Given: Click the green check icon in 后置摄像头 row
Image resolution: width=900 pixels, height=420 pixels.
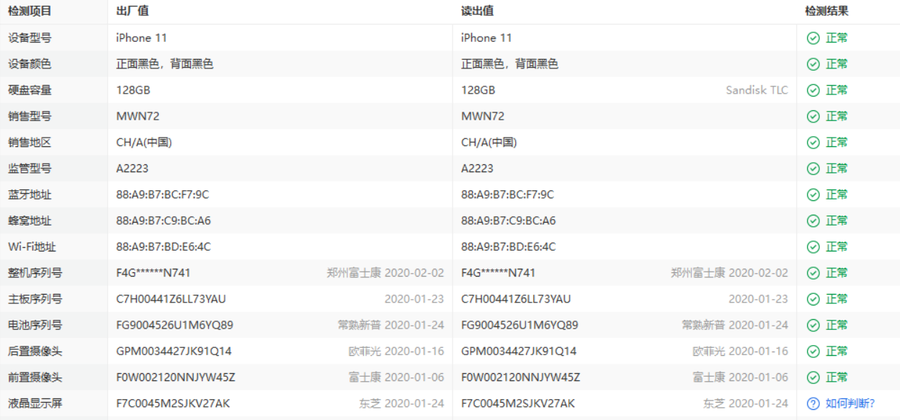Looking at the screenshot, I should (x=813, y=351).
